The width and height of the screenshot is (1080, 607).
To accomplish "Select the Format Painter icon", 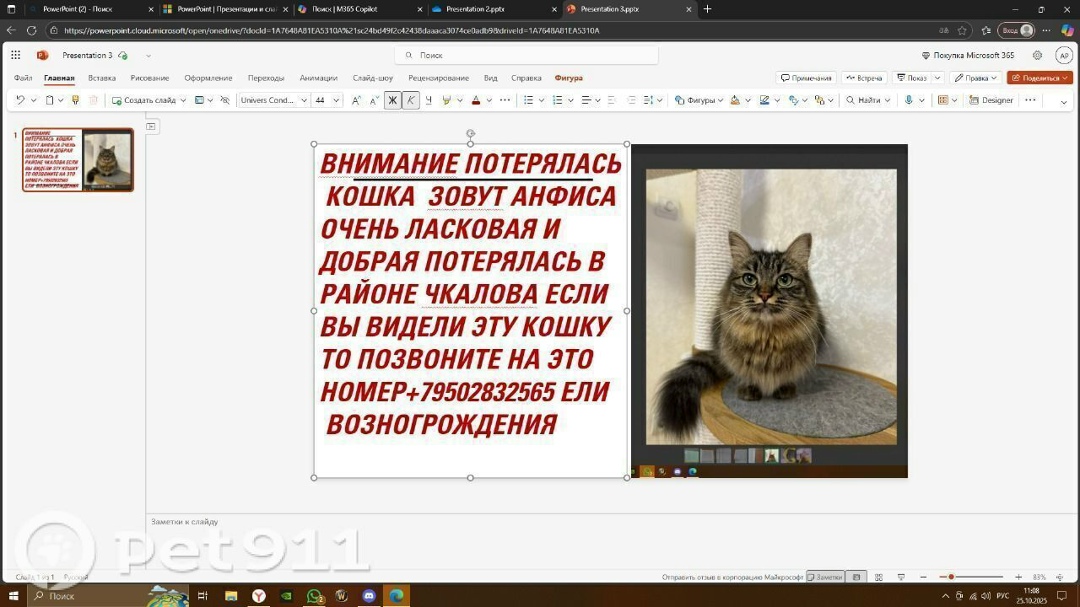I will (x=75, y=100).
